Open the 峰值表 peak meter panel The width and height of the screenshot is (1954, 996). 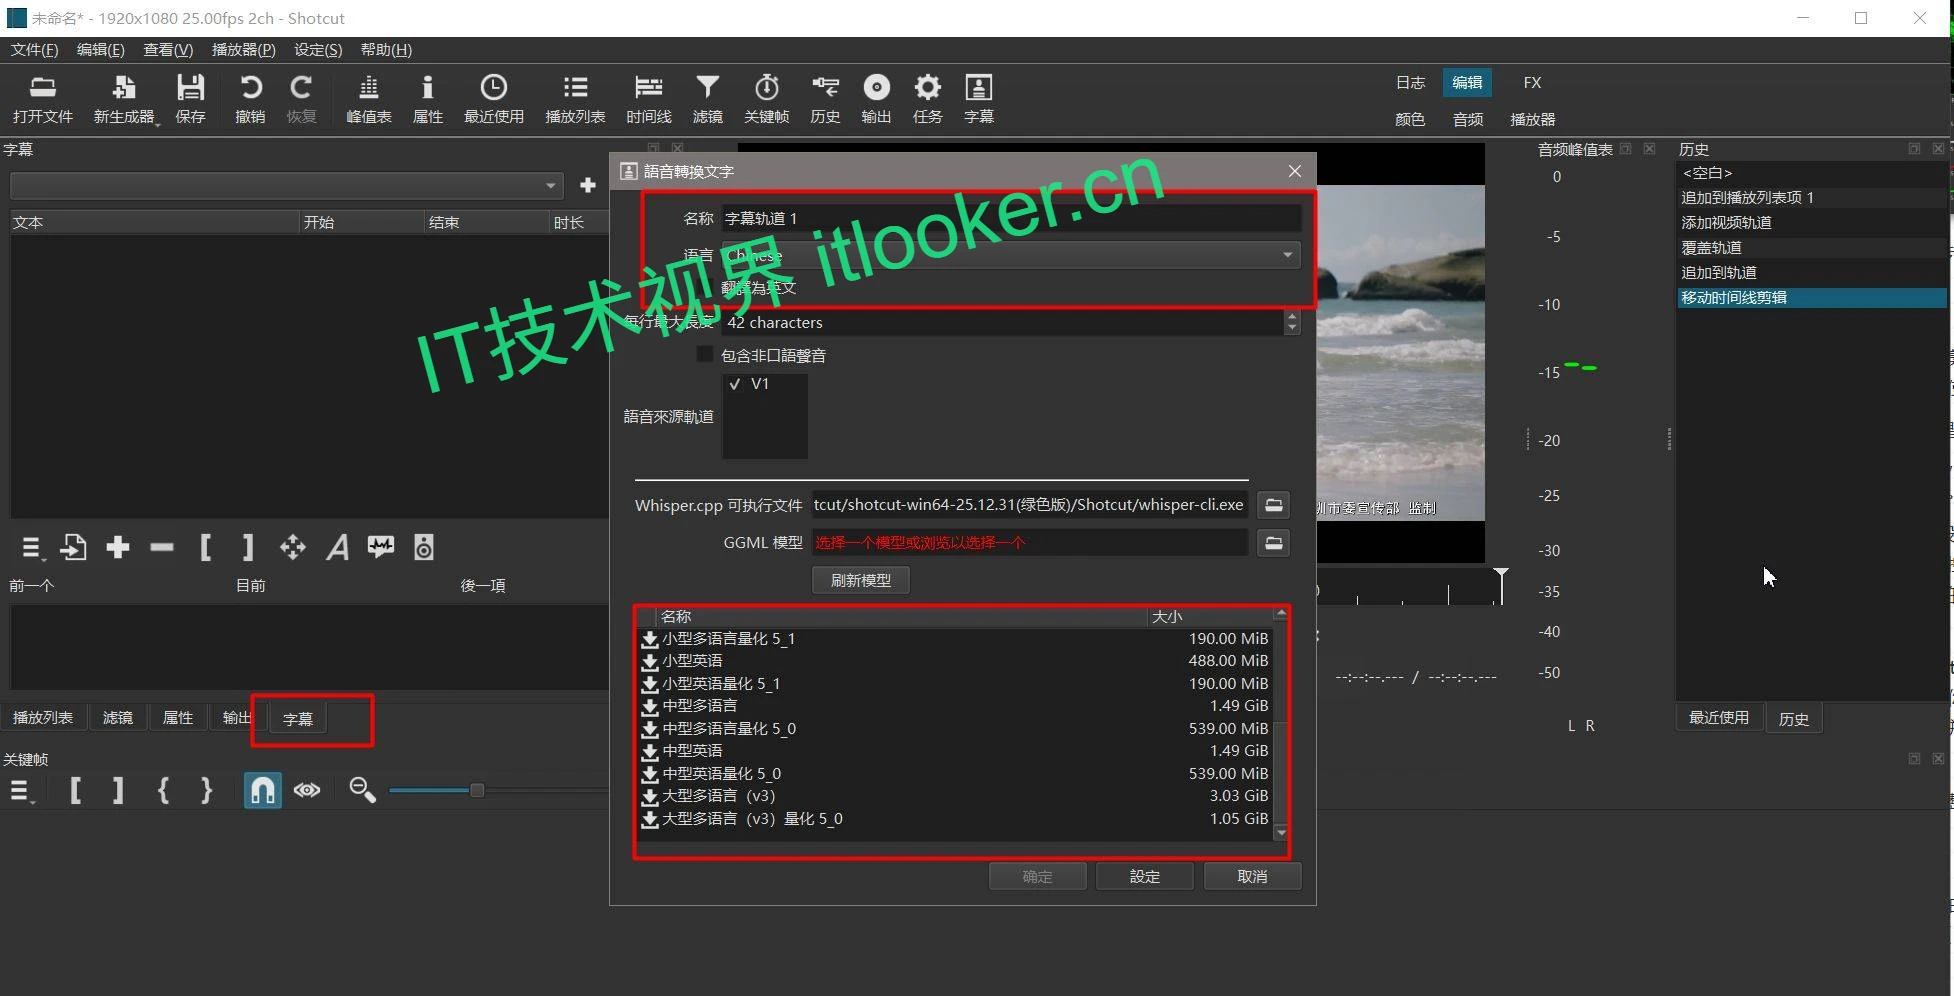(x=368, y=99)
